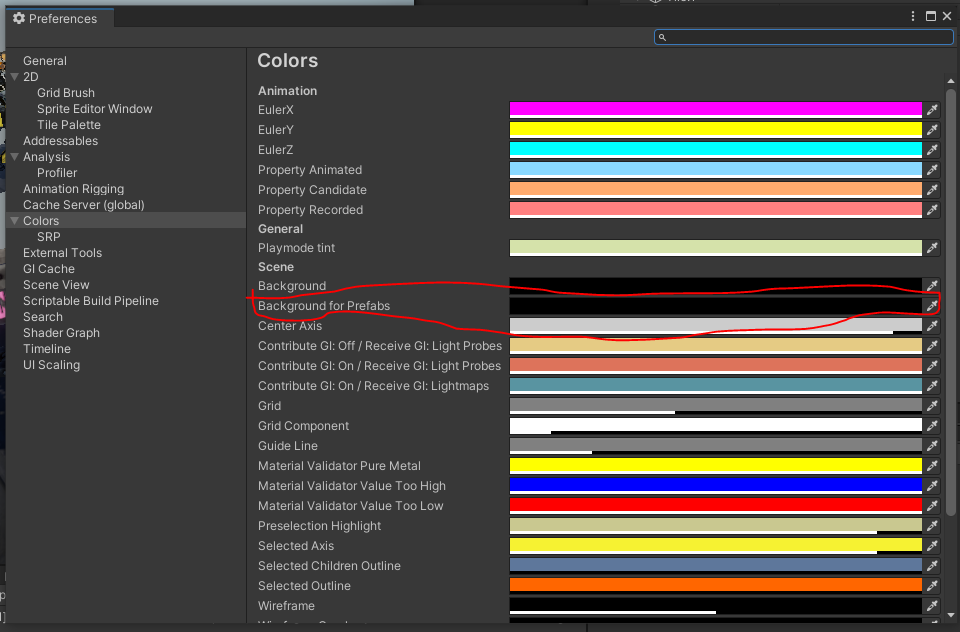Image resolution: width=960 pixels, height=632 pixels.
Task: Click the Guide Line eyedropper
Action: (933, 446)
